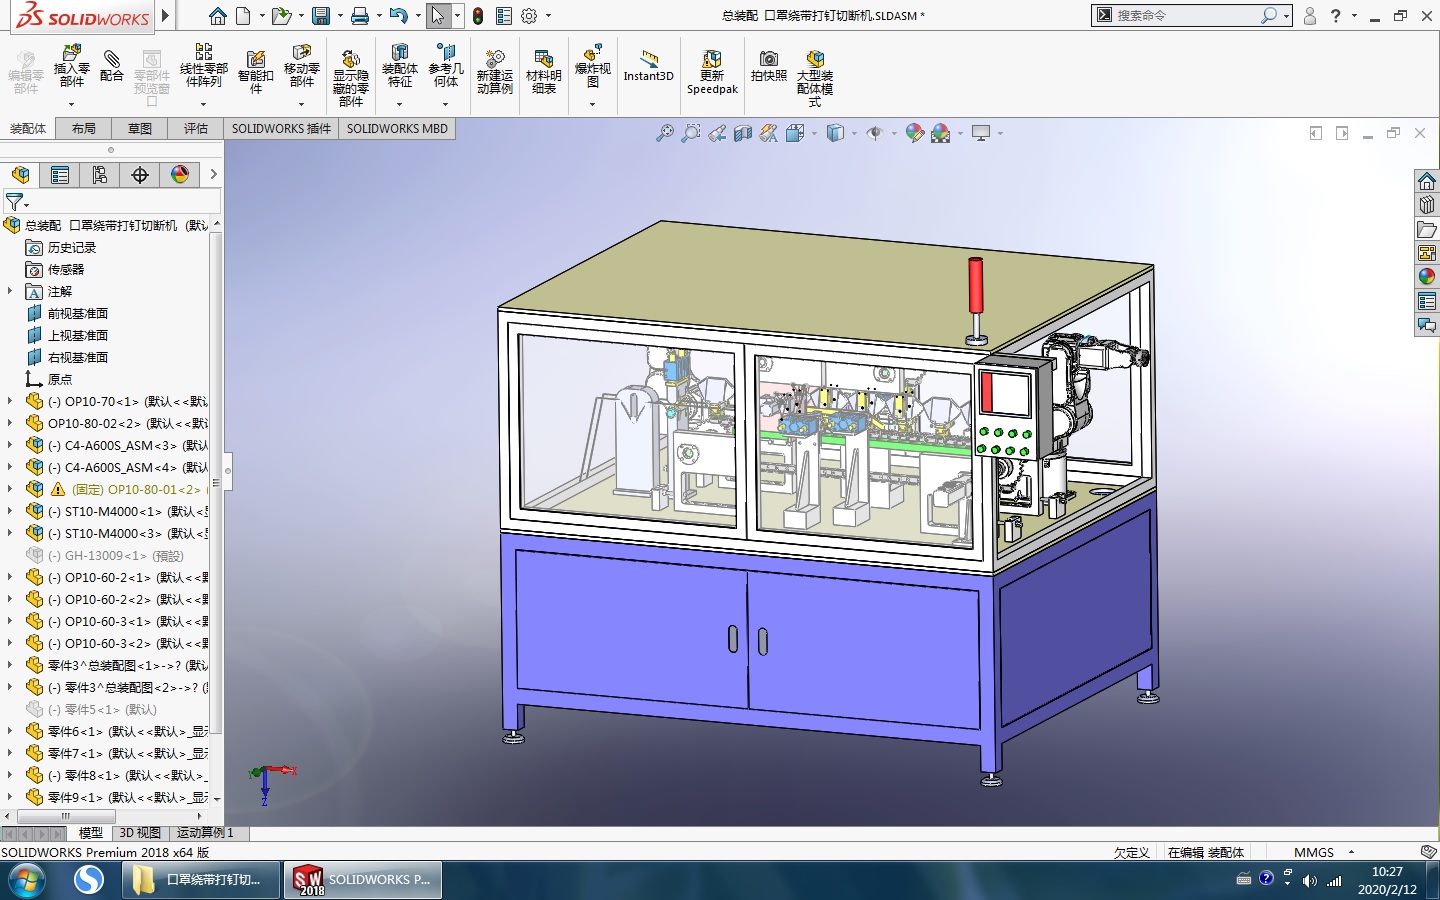Open the Bill of Materials (材料明细表) tool
1440x900 pixels.
coord(544,72)
